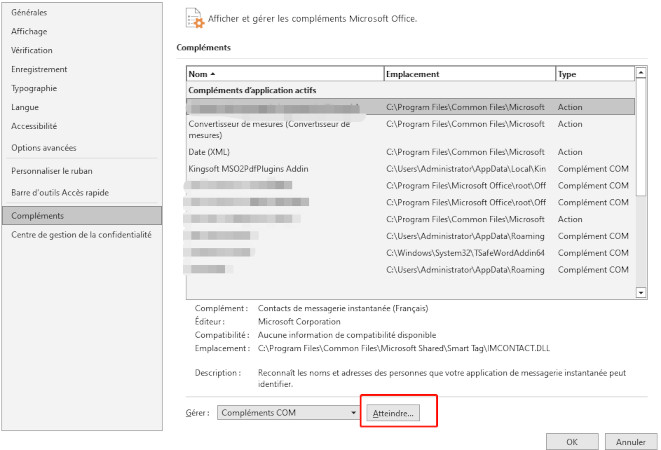661x450 pixels.
Task: Click the list's scroll up arrow
Action: pyautogui.click(x=641, y=73)
